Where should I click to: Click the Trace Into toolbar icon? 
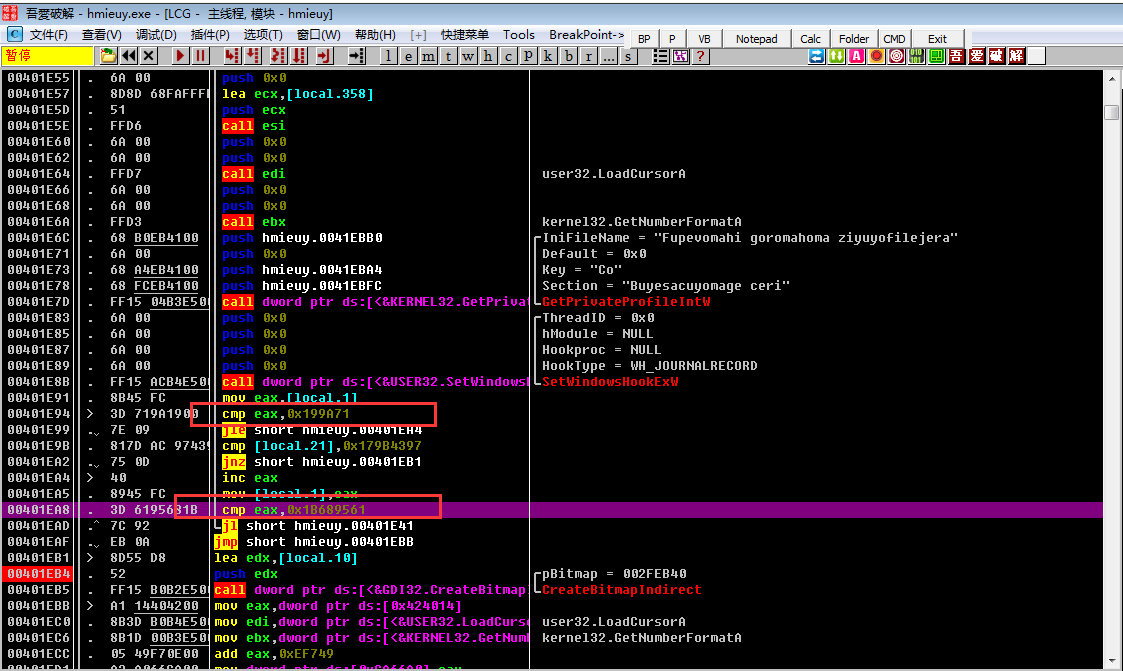[x=278, y=56]
